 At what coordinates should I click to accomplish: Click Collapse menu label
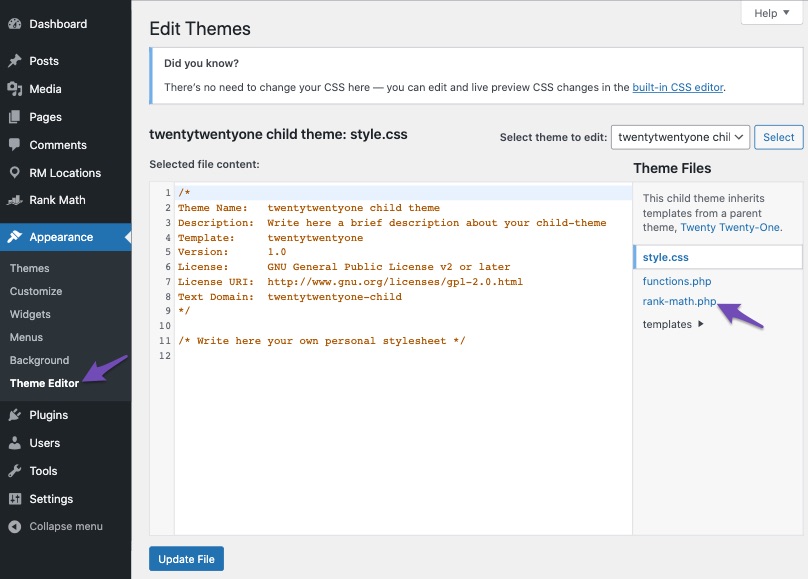66,526
